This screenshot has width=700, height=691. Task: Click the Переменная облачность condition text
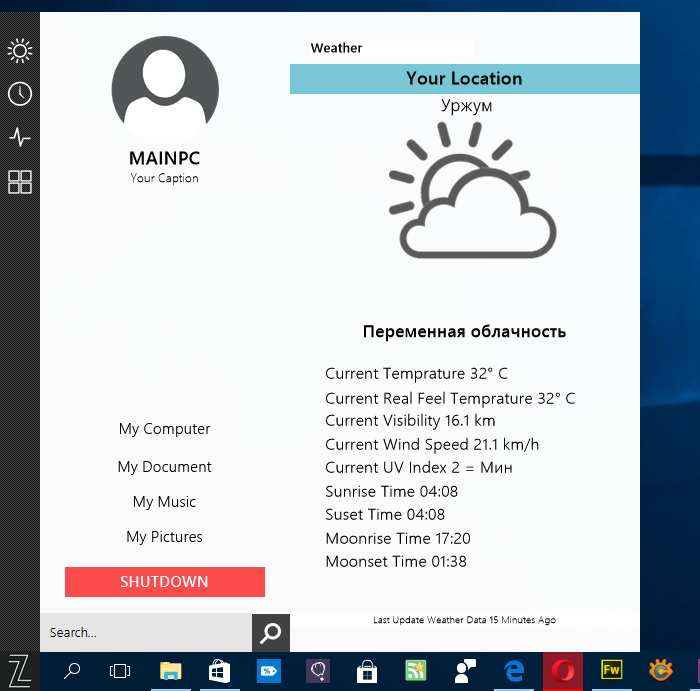pyautogui.click(x=464, y=332)
